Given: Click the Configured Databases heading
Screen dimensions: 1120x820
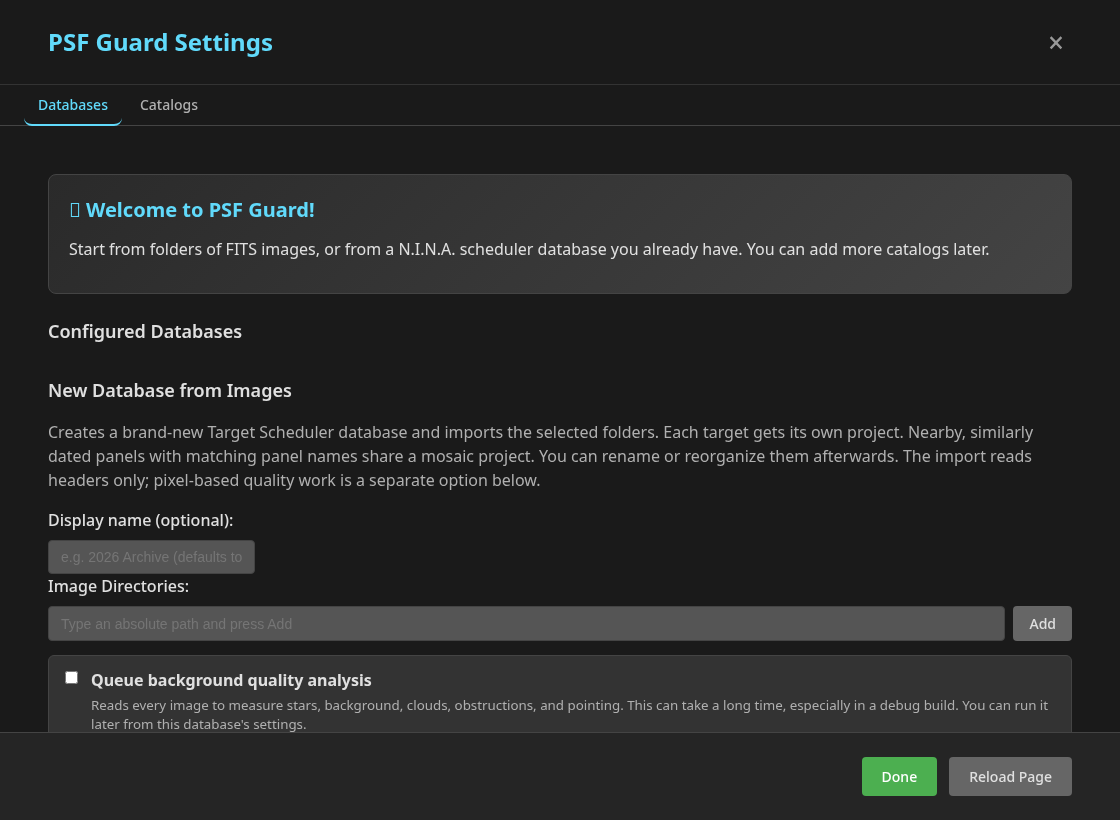Looking at the screenshot, I should (x=145, y=331).
